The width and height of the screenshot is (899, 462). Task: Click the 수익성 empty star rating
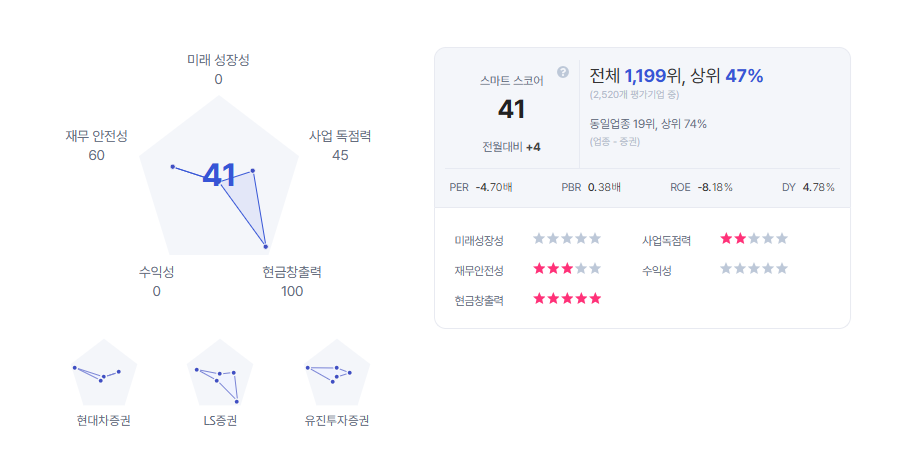click(x=754, y=268)
